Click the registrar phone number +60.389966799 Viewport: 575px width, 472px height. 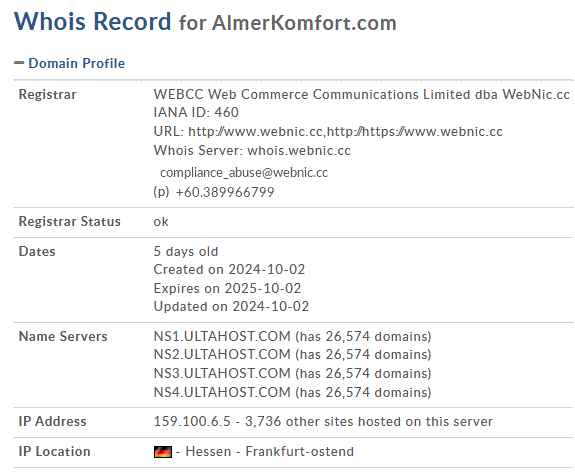point(225,192)
